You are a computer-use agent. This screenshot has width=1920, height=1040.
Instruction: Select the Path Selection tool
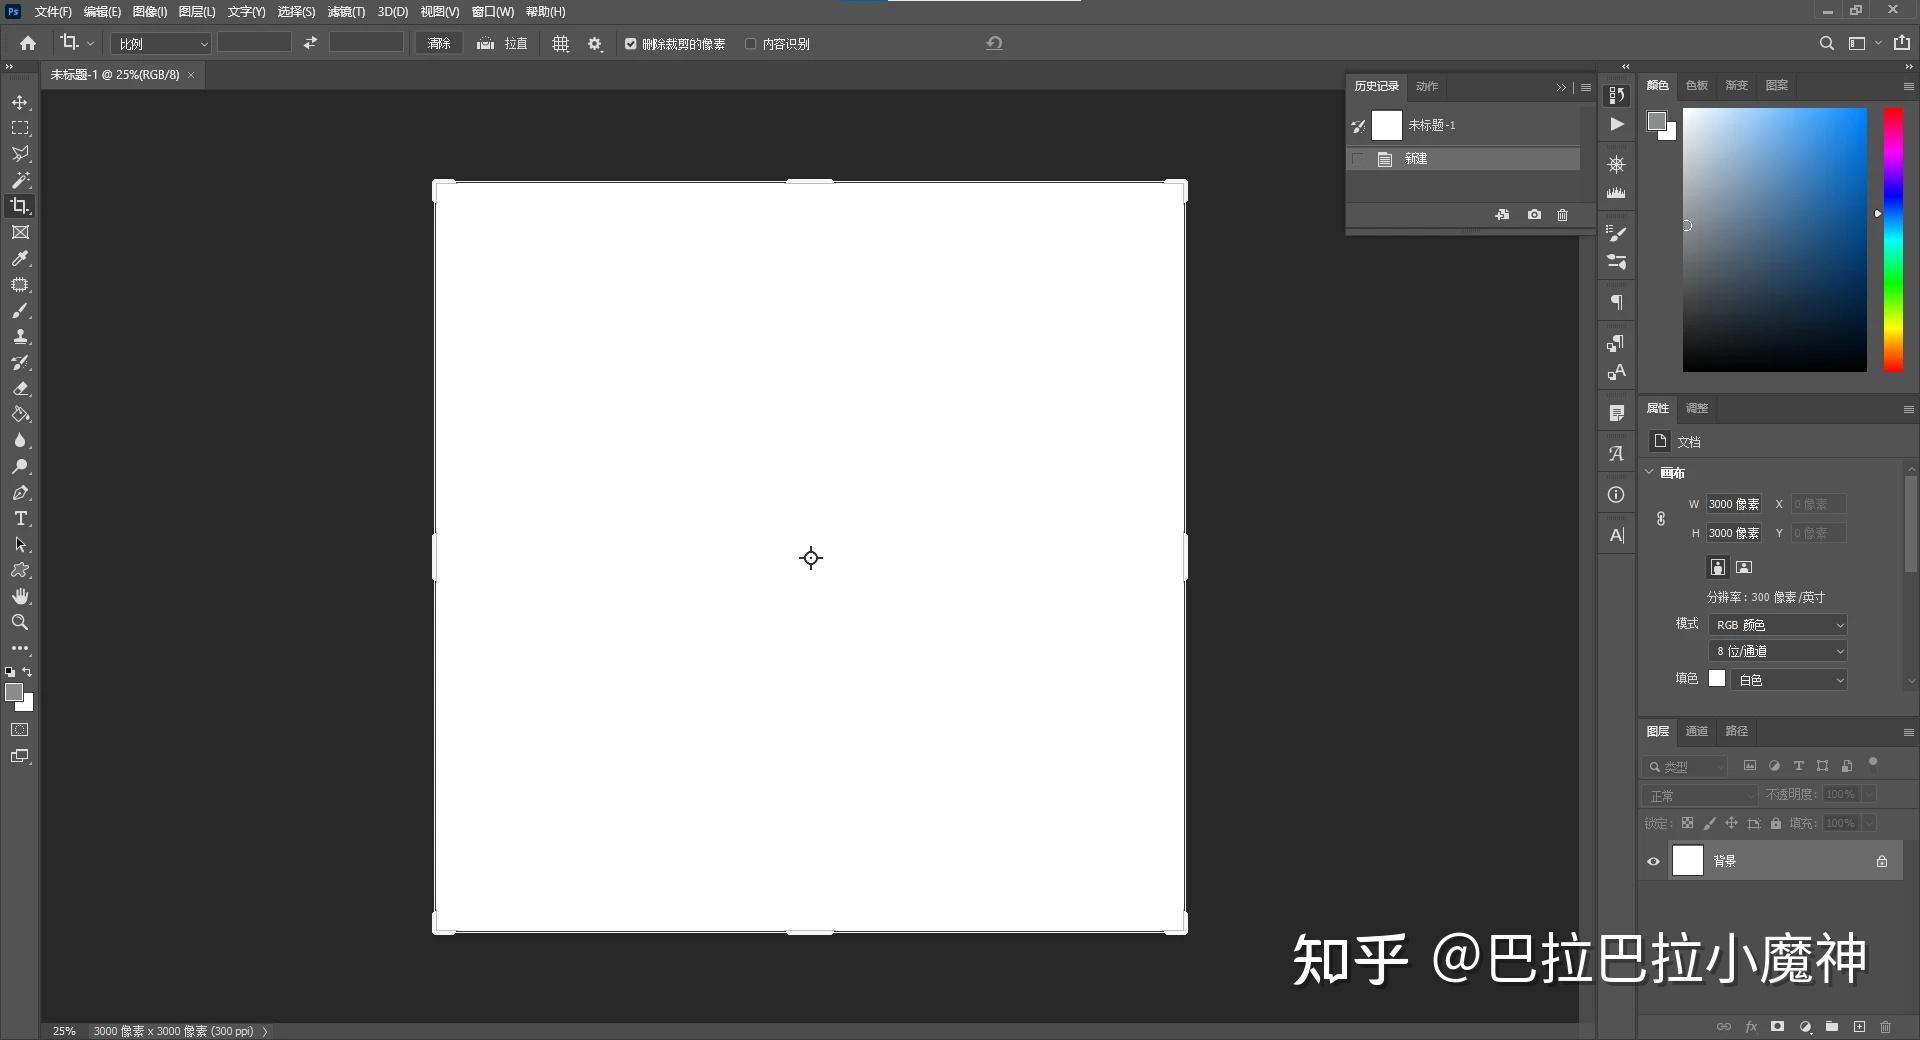pos(20,545)
